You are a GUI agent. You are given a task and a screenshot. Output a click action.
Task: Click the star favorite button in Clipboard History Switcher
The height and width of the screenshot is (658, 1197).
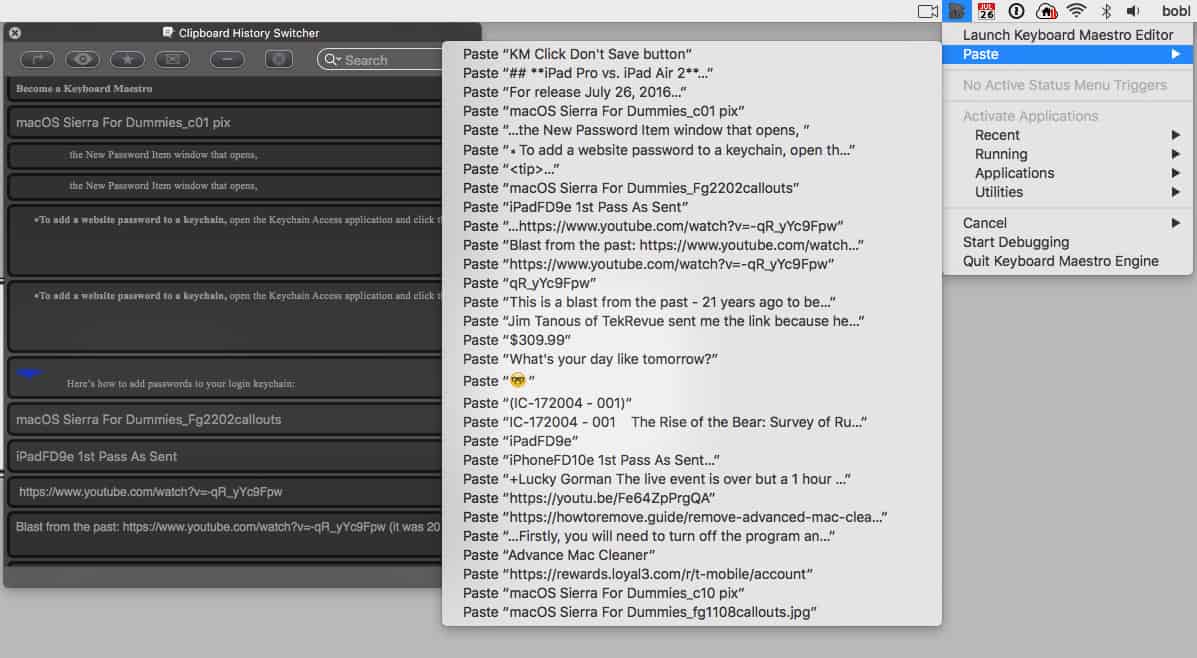(127, 60)
